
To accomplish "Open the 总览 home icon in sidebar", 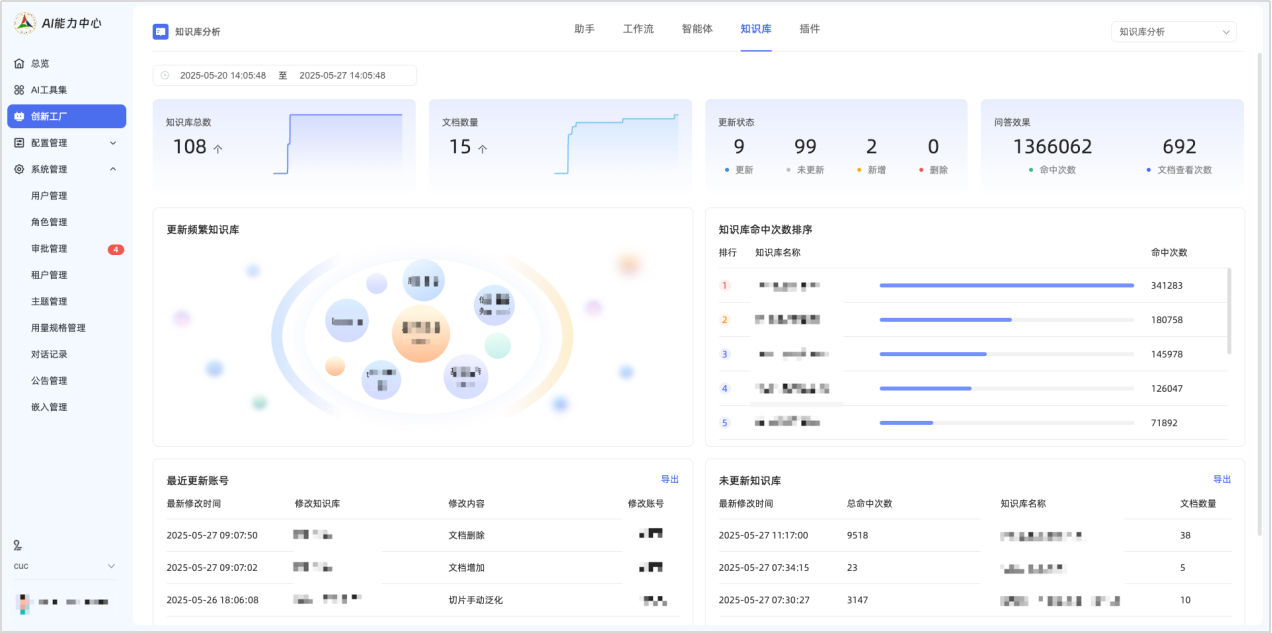I will (x=19, y=63).
